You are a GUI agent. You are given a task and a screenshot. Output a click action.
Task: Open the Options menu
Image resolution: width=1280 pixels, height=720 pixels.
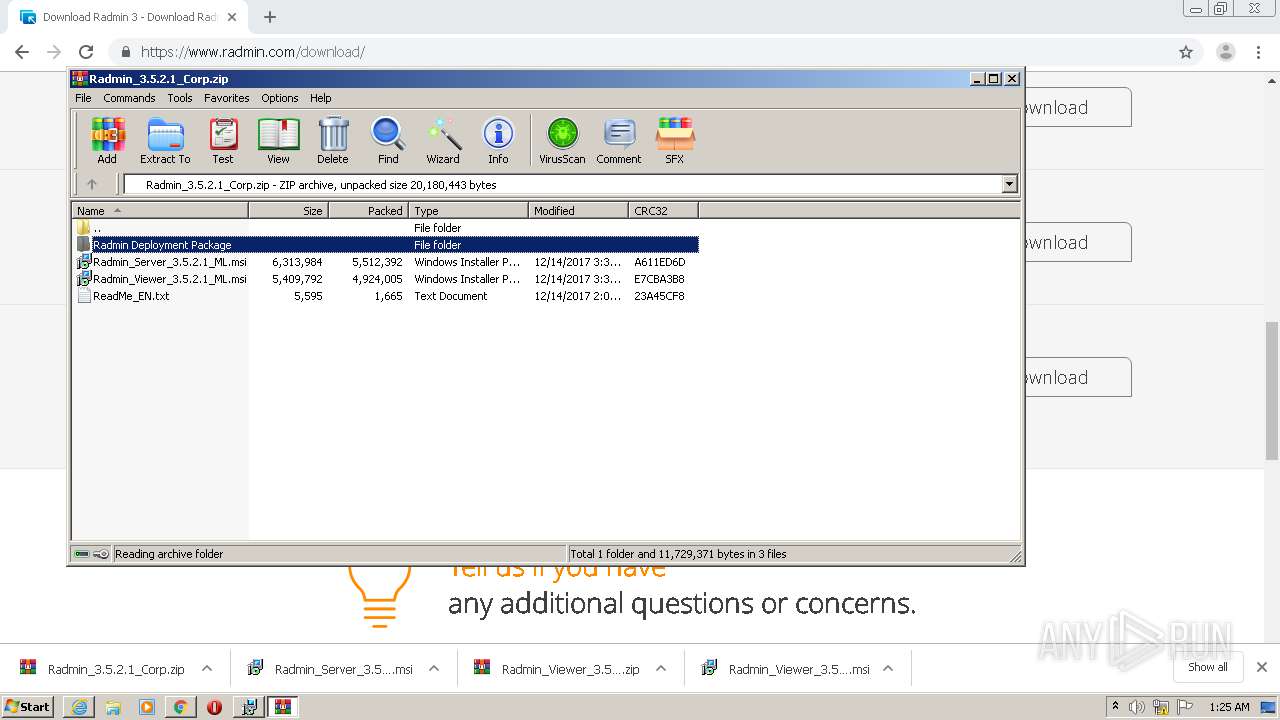pos(280,98)
